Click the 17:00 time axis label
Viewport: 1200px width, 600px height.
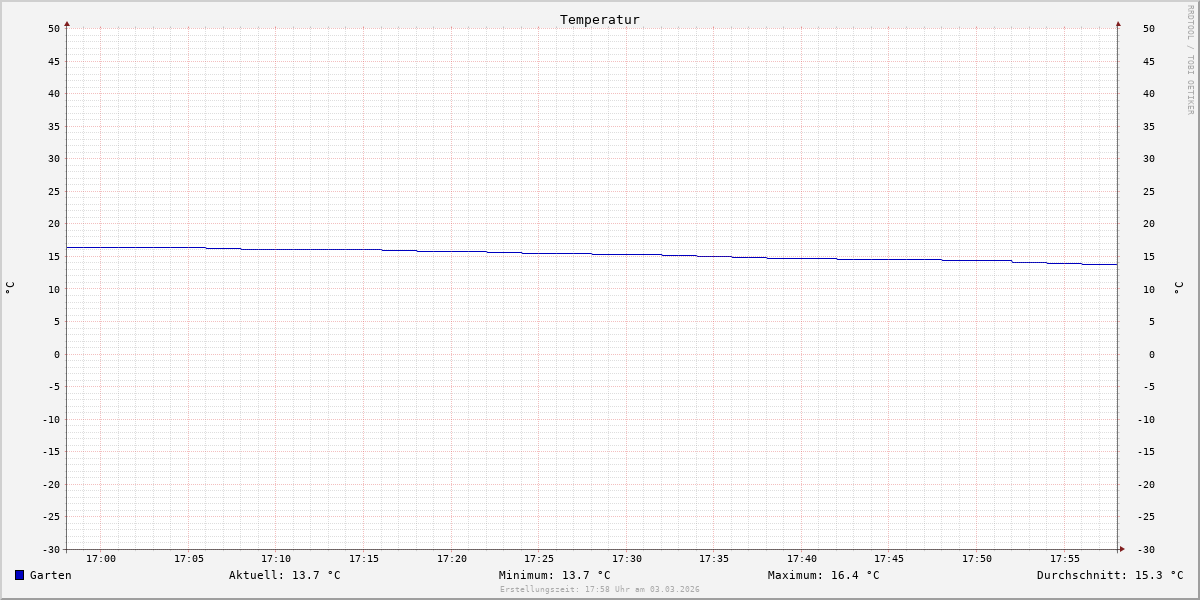click(x=101, y=559)
